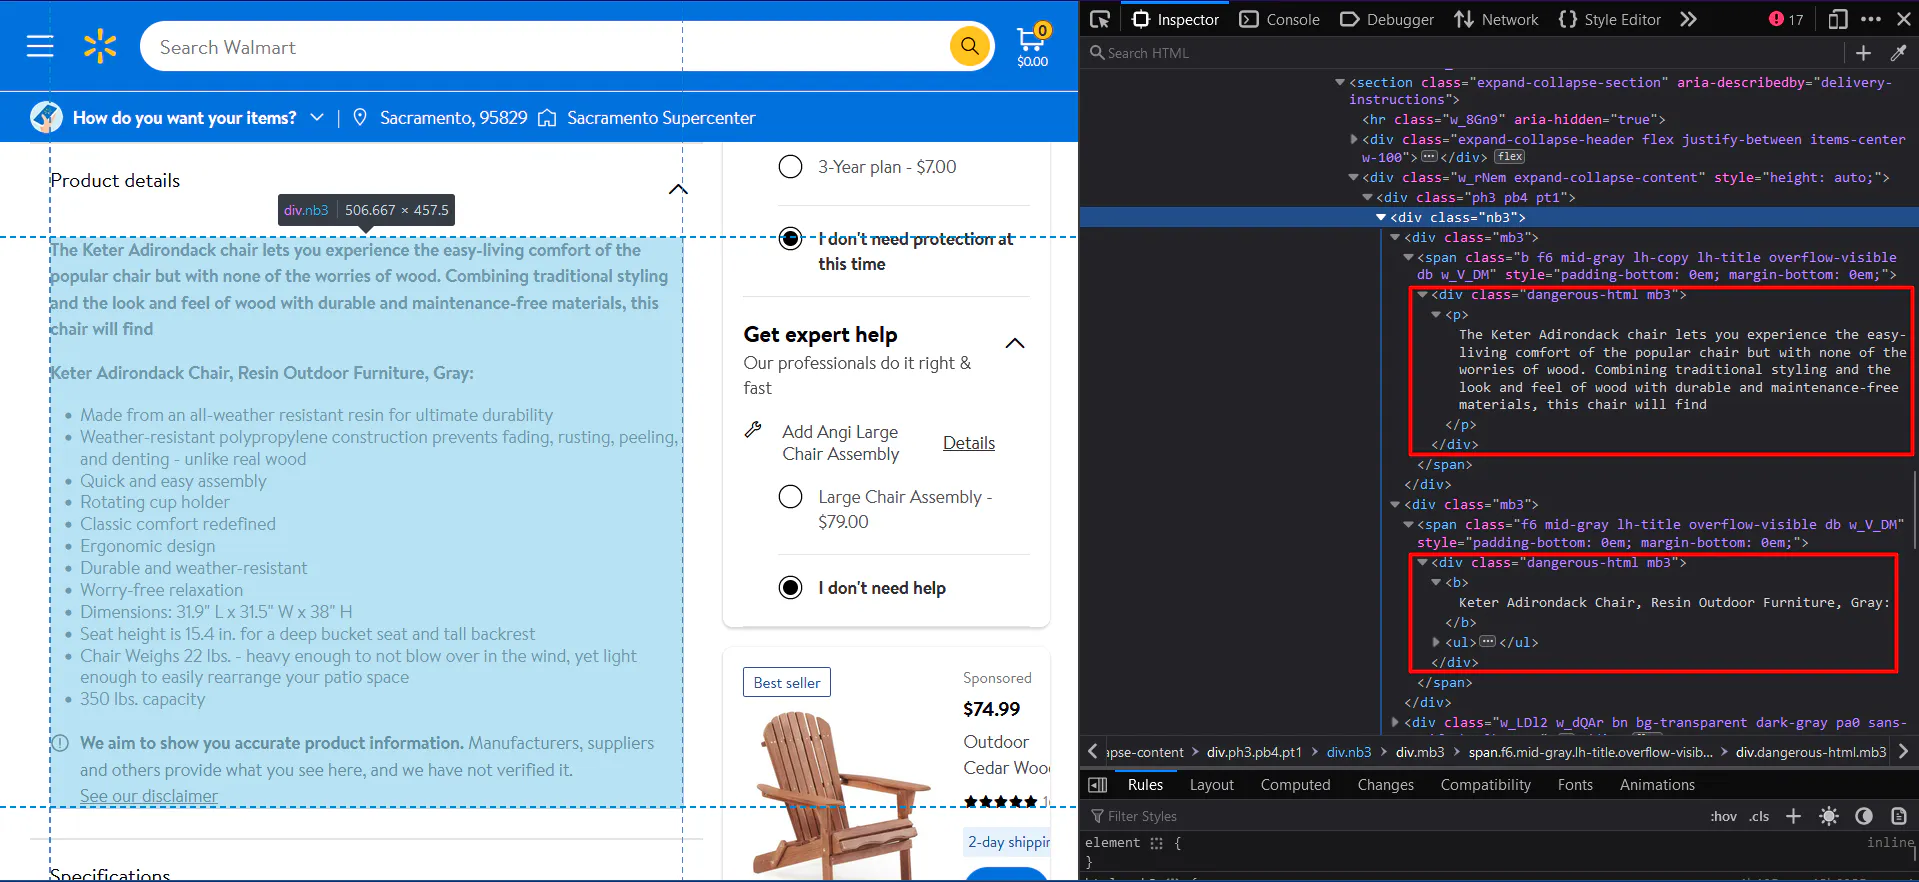Open the Layout sidebar tab
Image resolution: width=1919 pixels, height=882 pixels.
(x=1211, y=785)
